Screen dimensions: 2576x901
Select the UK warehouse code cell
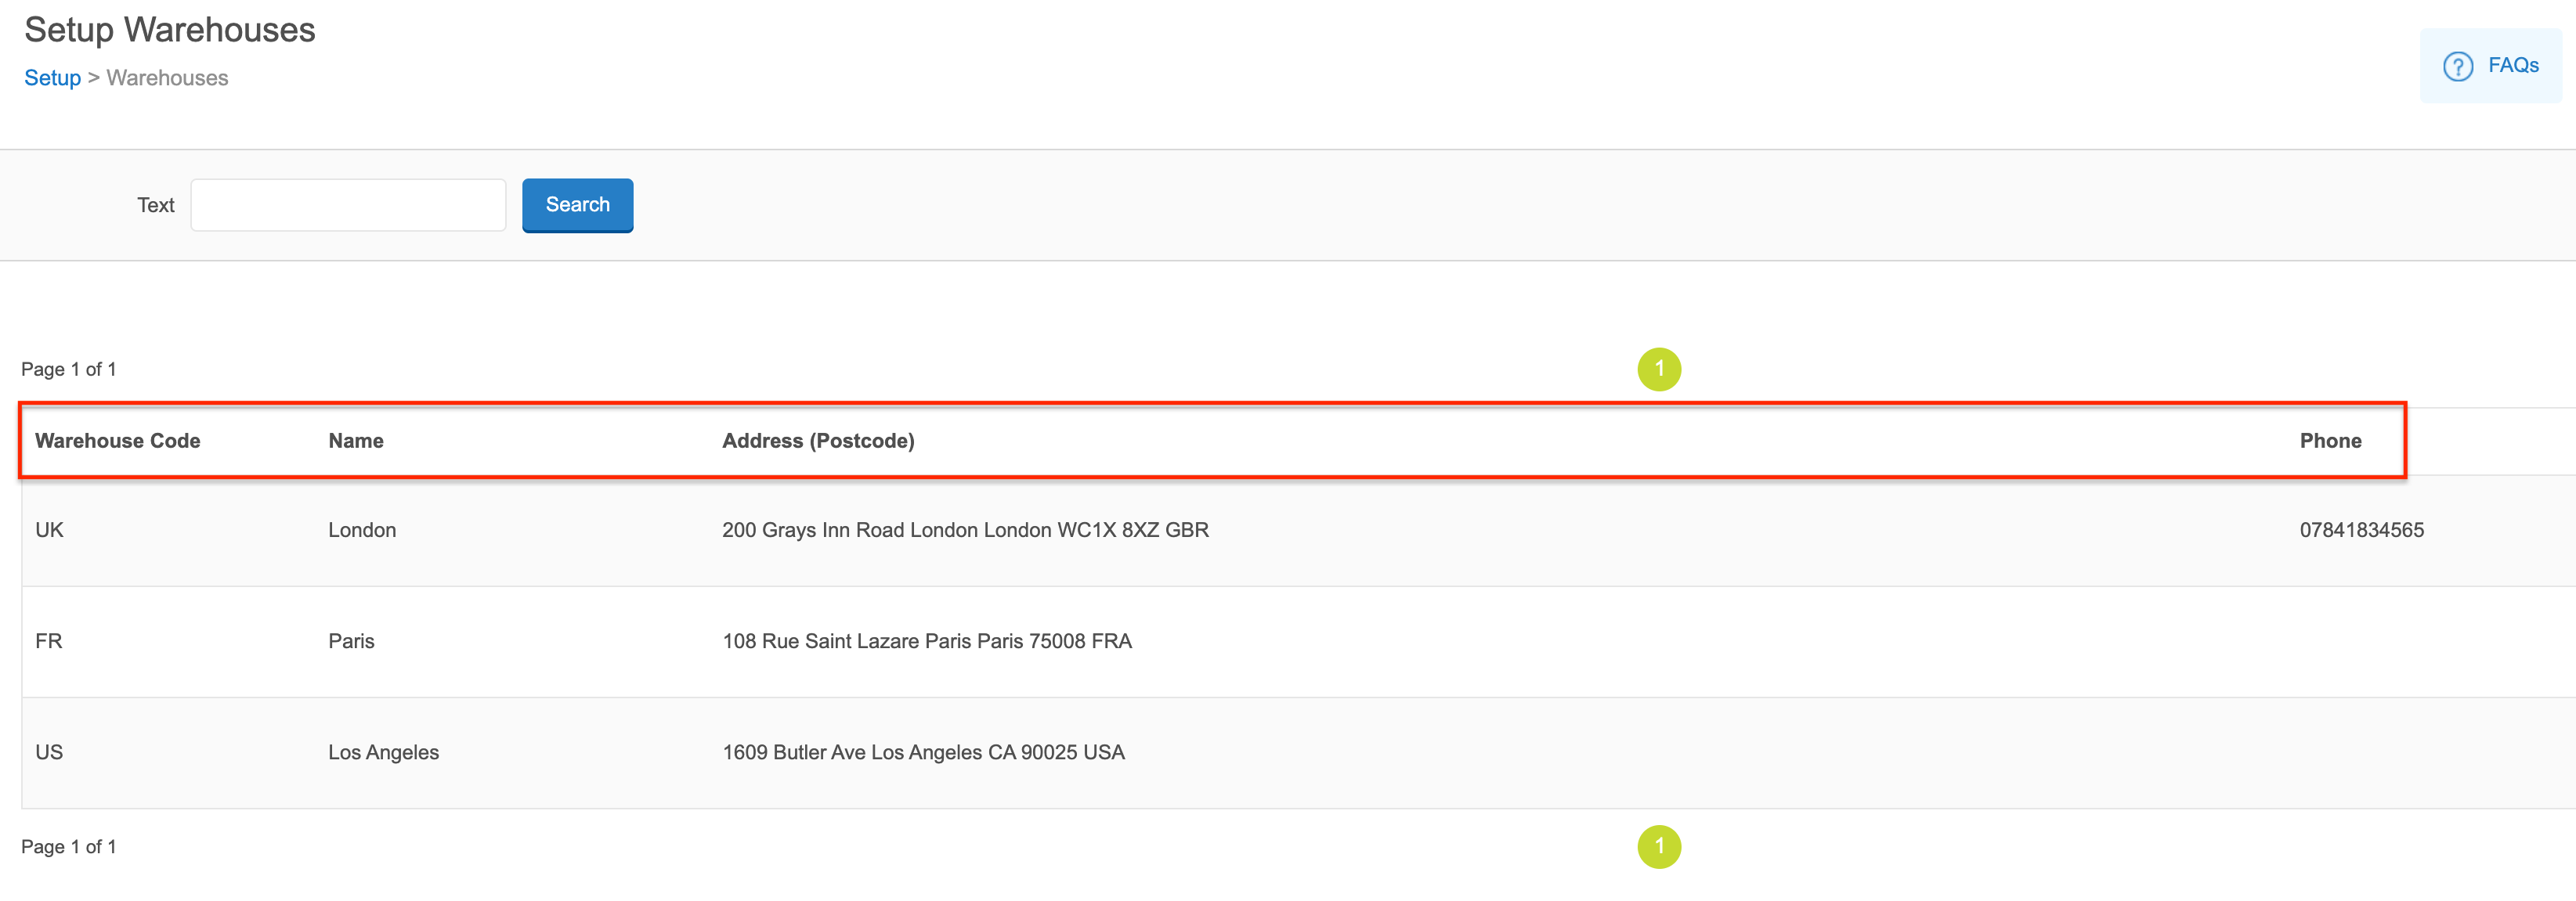coord(49,530)
